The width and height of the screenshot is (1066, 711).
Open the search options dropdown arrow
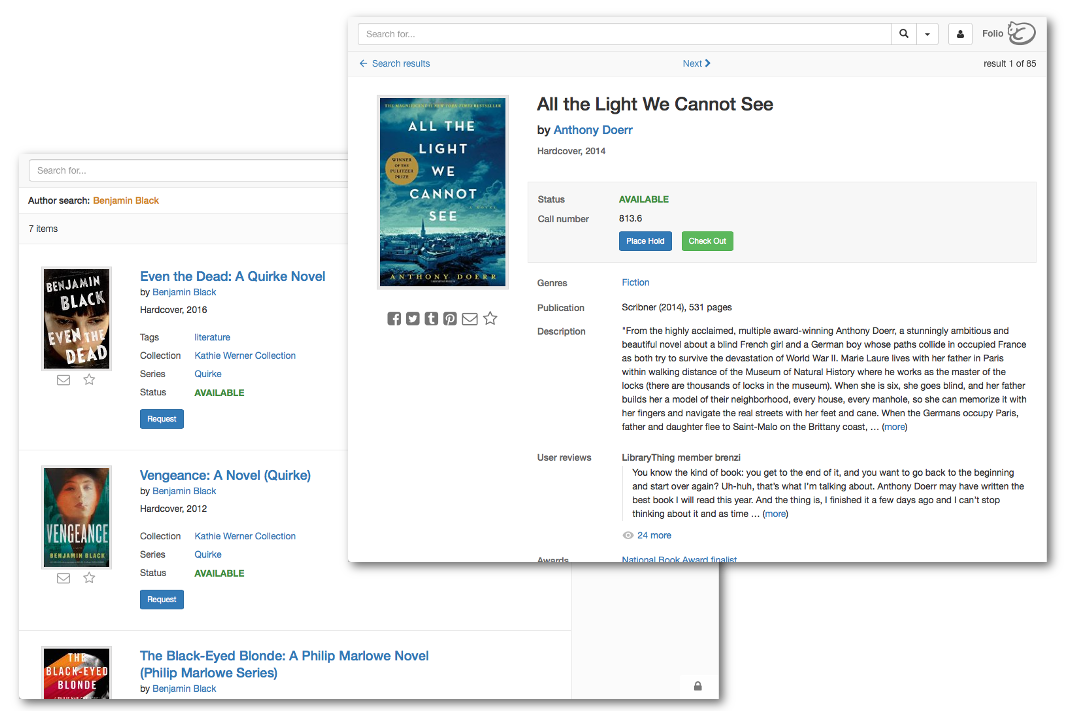pyautogui.click(x=927, y=33)
